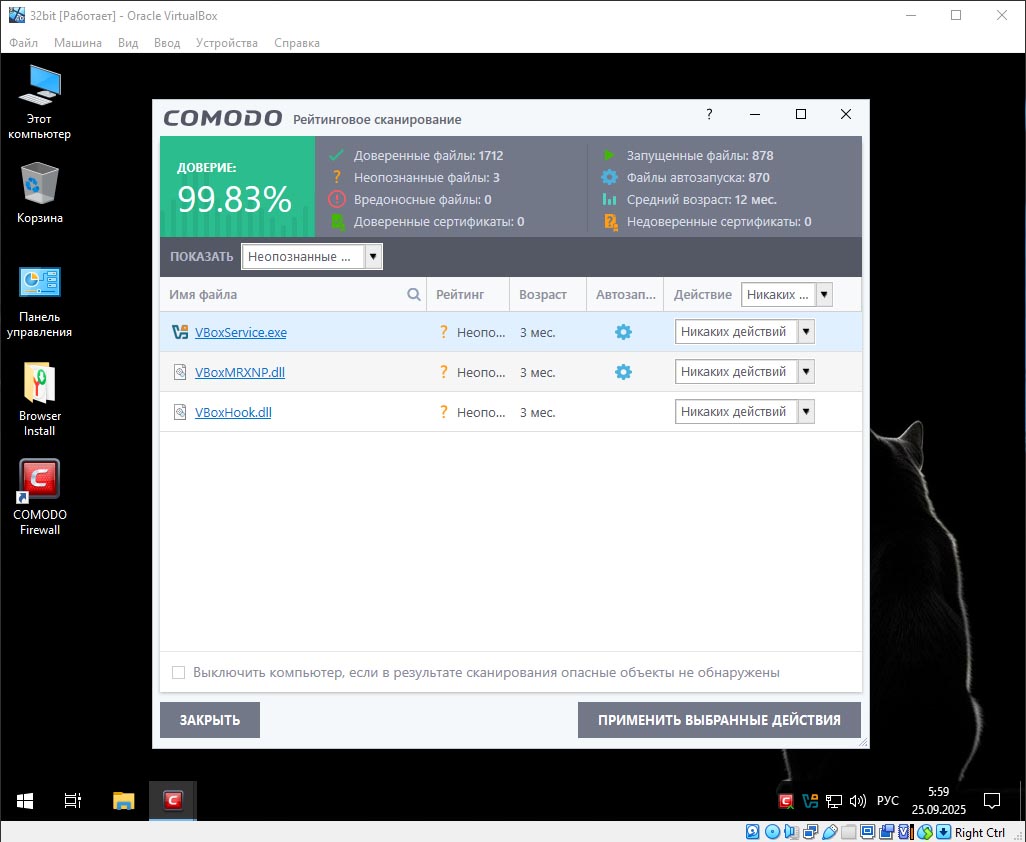Open Этот компьютер desktop icon
Screen dimensions: 1026x842
39,102
